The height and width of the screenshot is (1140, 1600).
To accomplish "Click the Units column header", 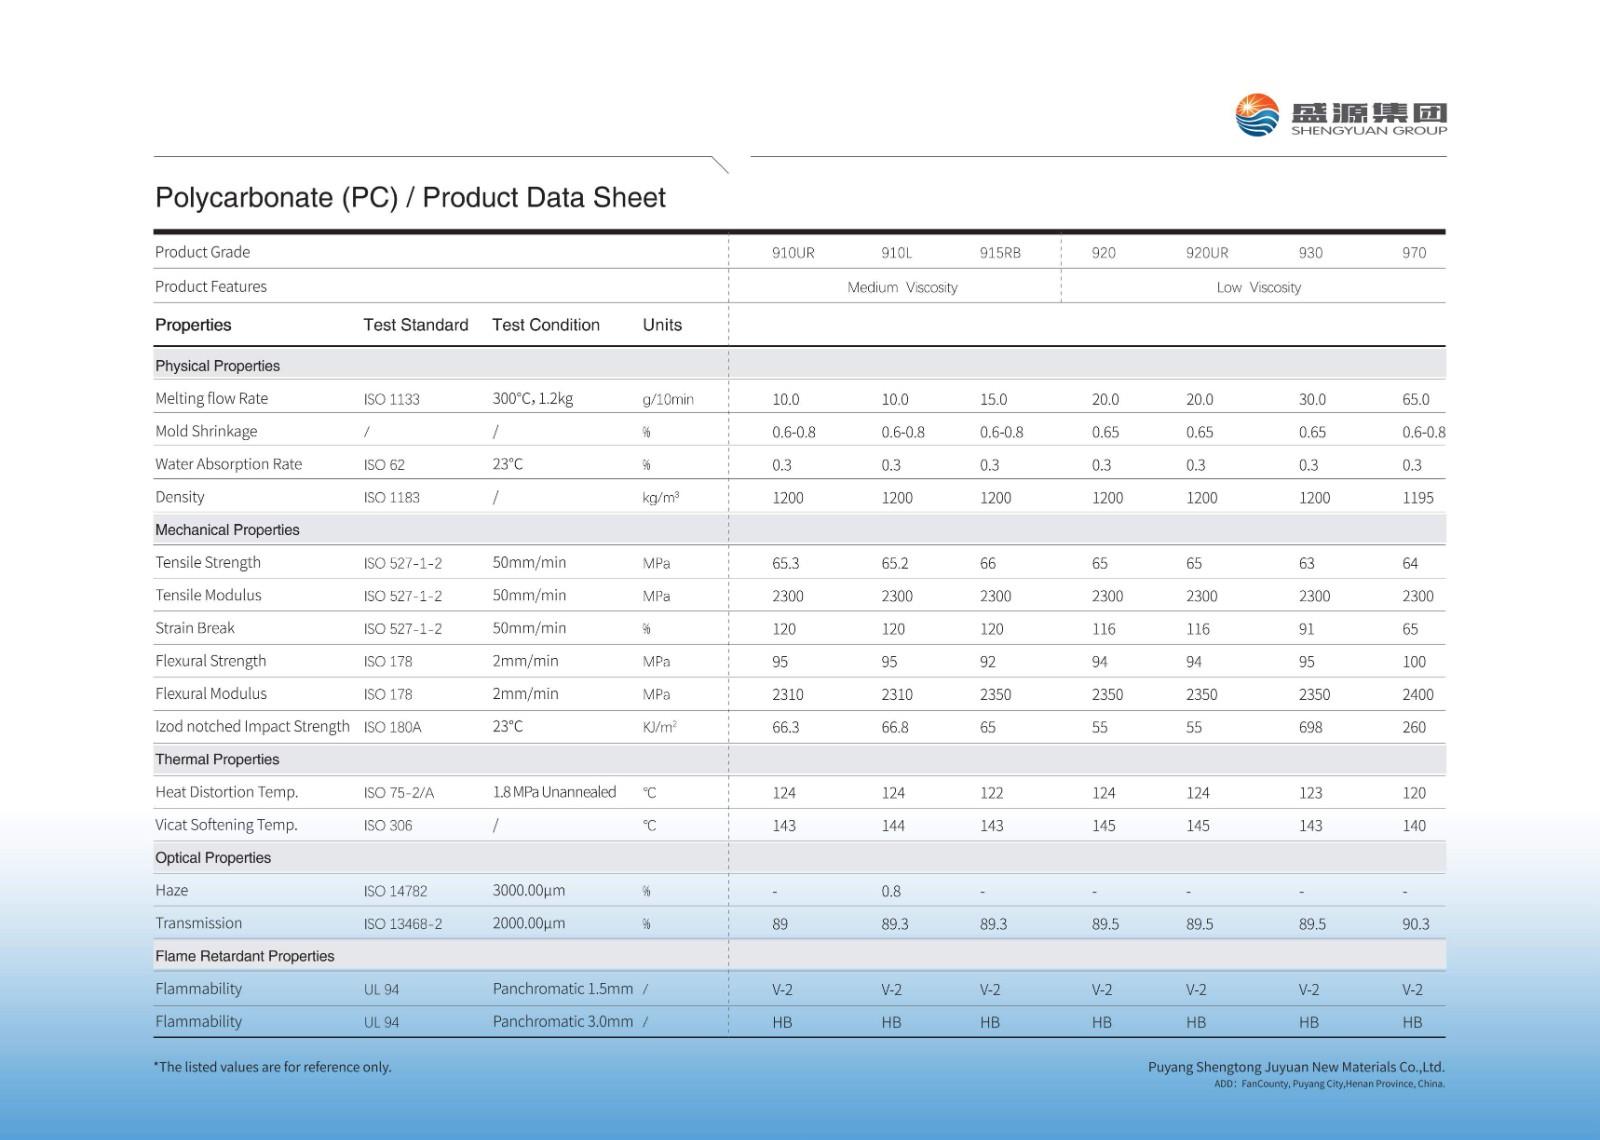I will coord(662,325).
